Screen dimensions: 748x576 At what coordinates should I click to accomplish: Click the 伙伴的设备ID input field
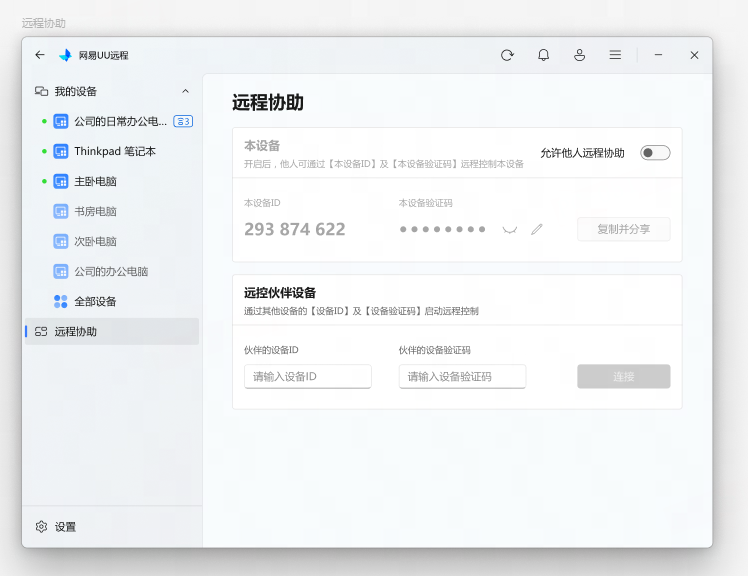[x=307, y=376]
